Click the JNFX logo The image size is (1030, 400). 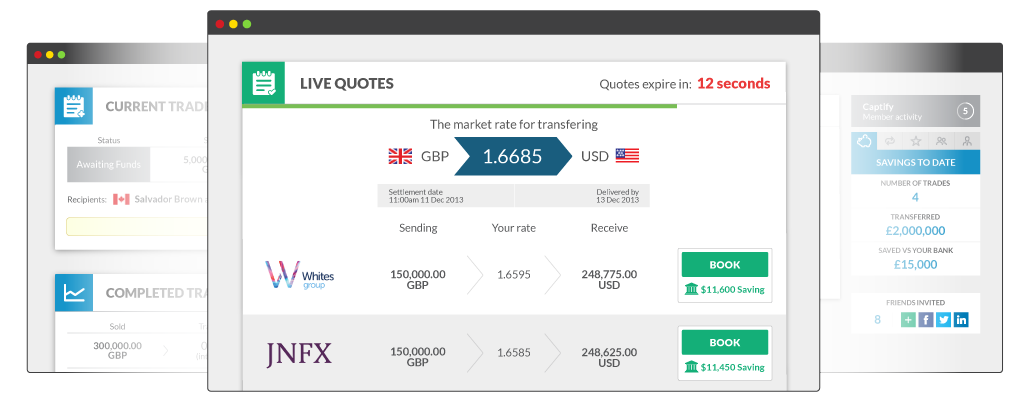299,353
